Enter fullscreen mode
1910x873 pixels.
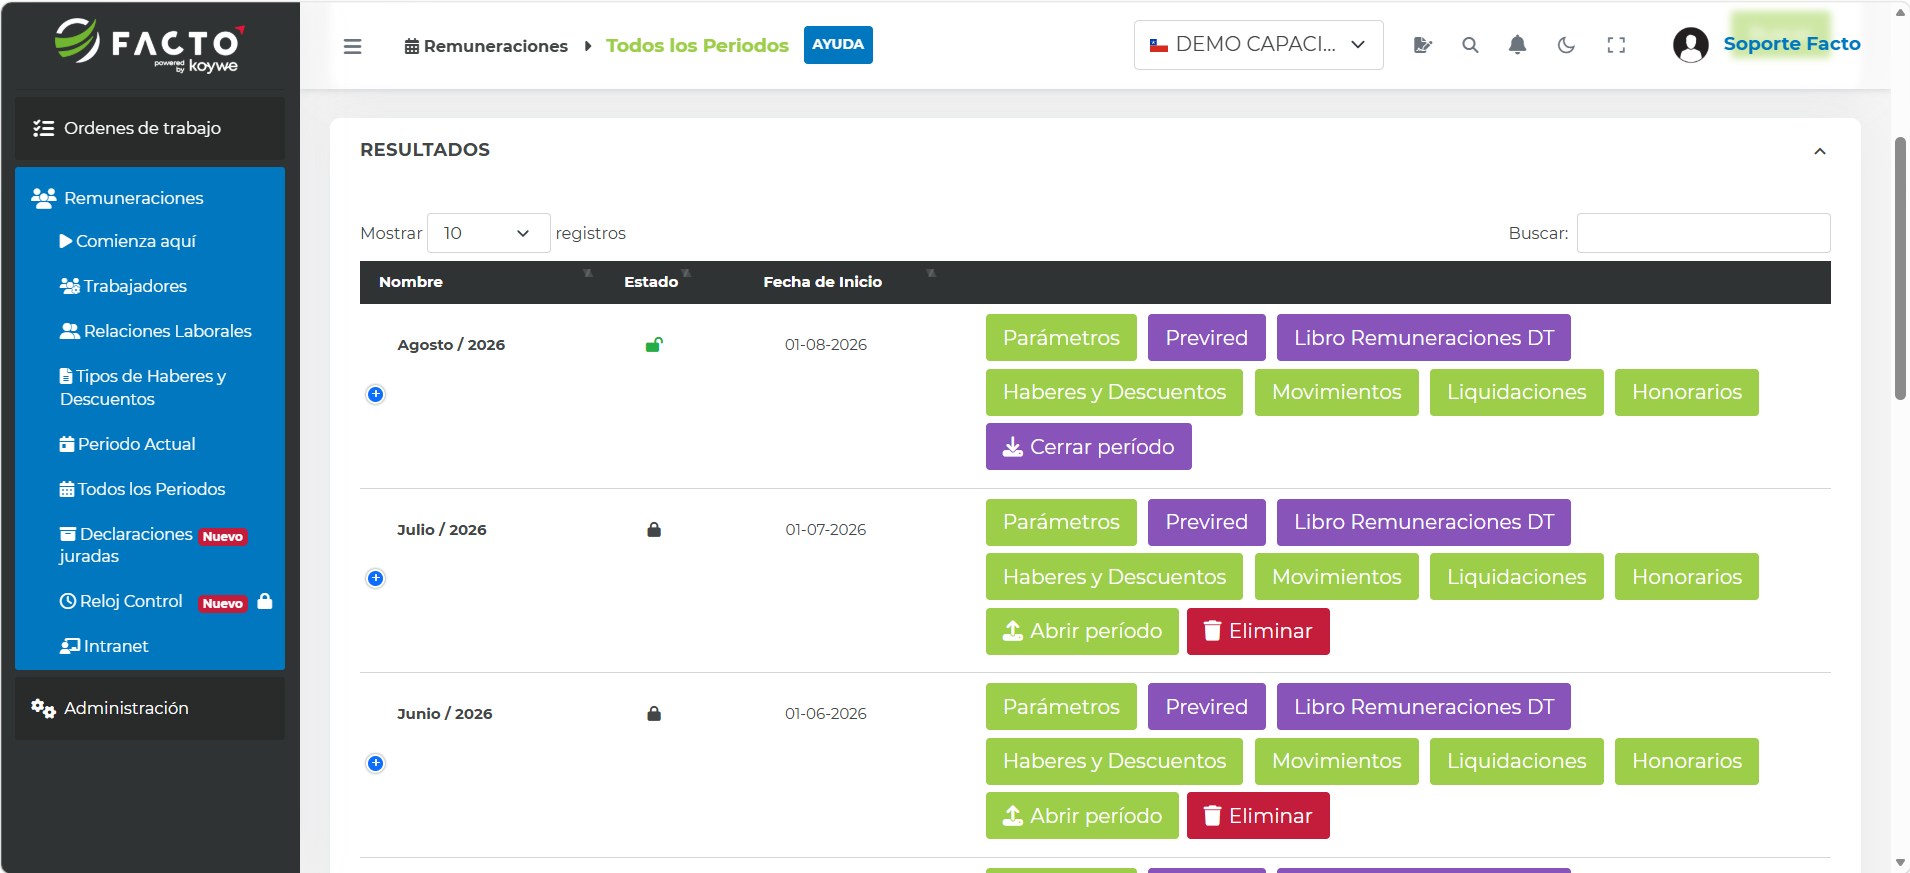pos(1616,45)
